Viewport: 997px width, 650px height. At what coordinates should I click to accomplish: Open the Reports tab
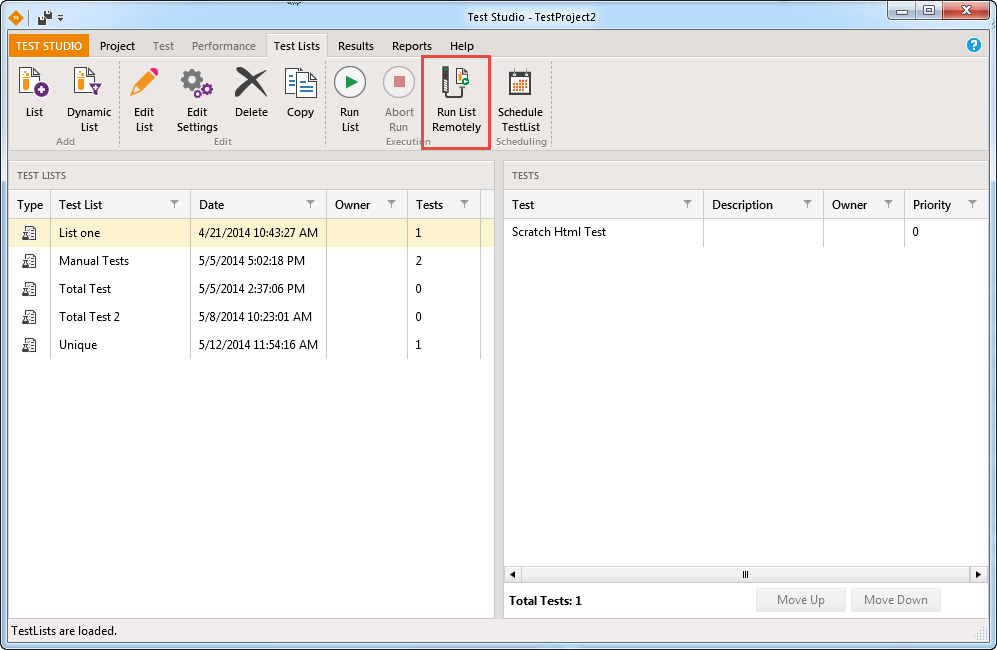tap(411, 46)
